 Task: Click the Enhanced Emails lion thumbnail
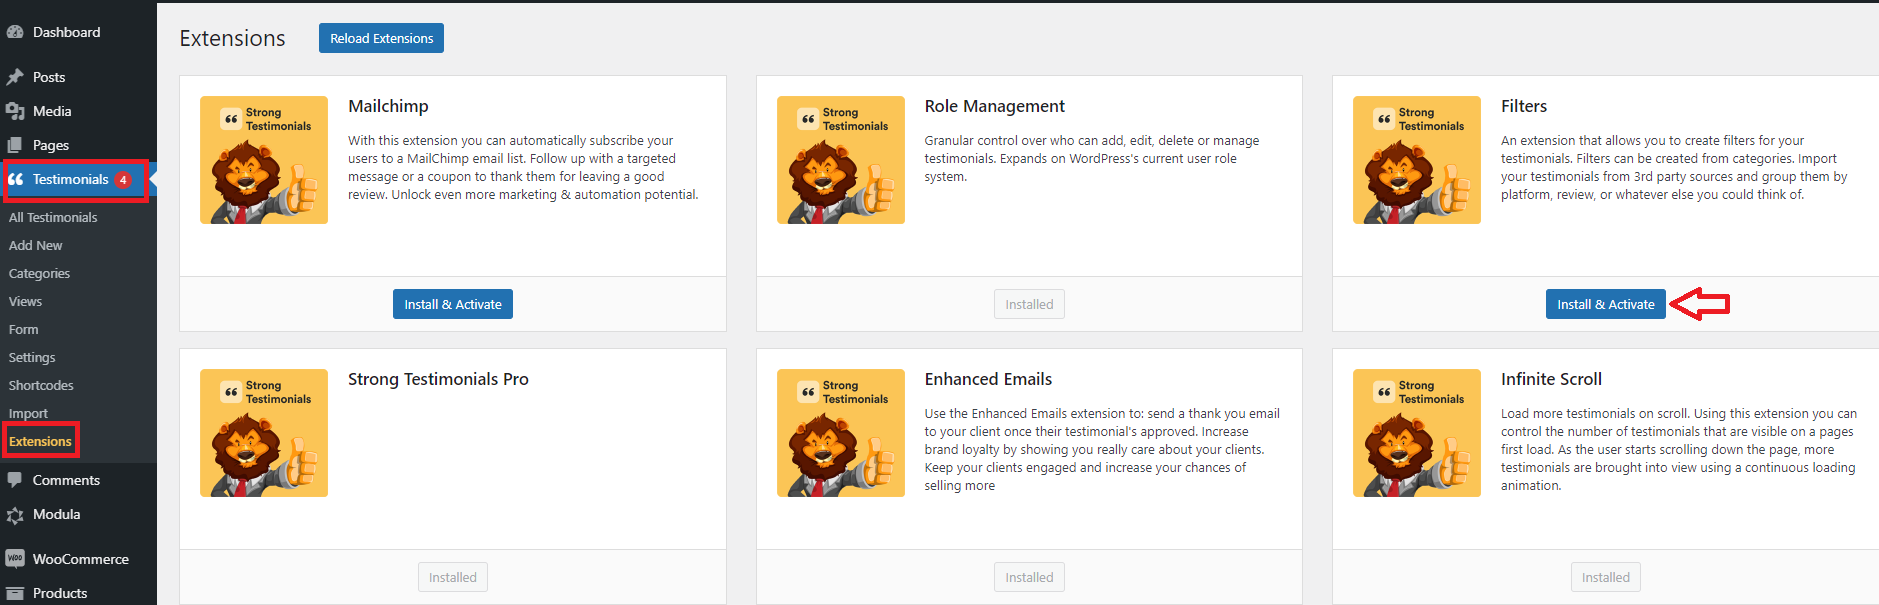click(841, 433)
